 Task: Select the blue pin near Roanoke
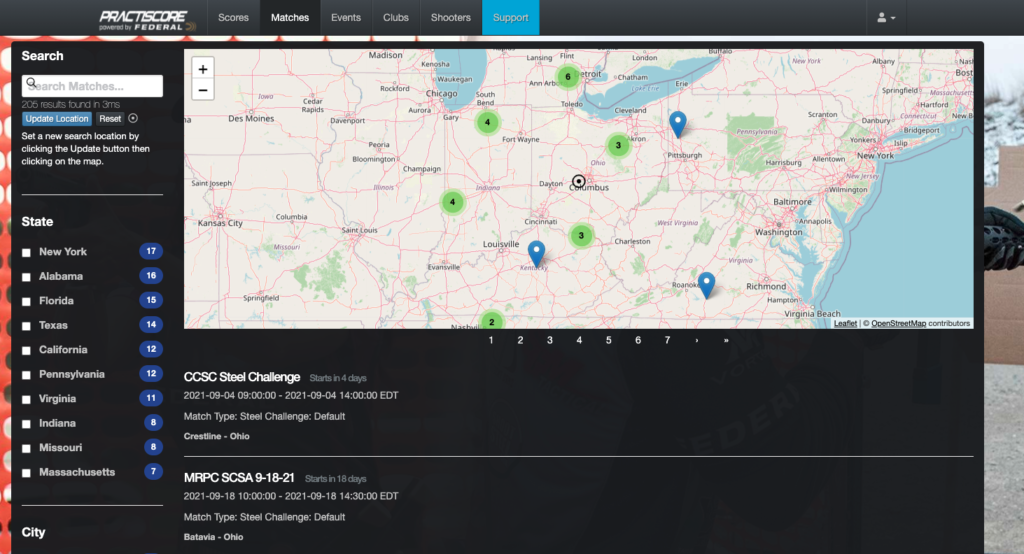coord(706,285)
